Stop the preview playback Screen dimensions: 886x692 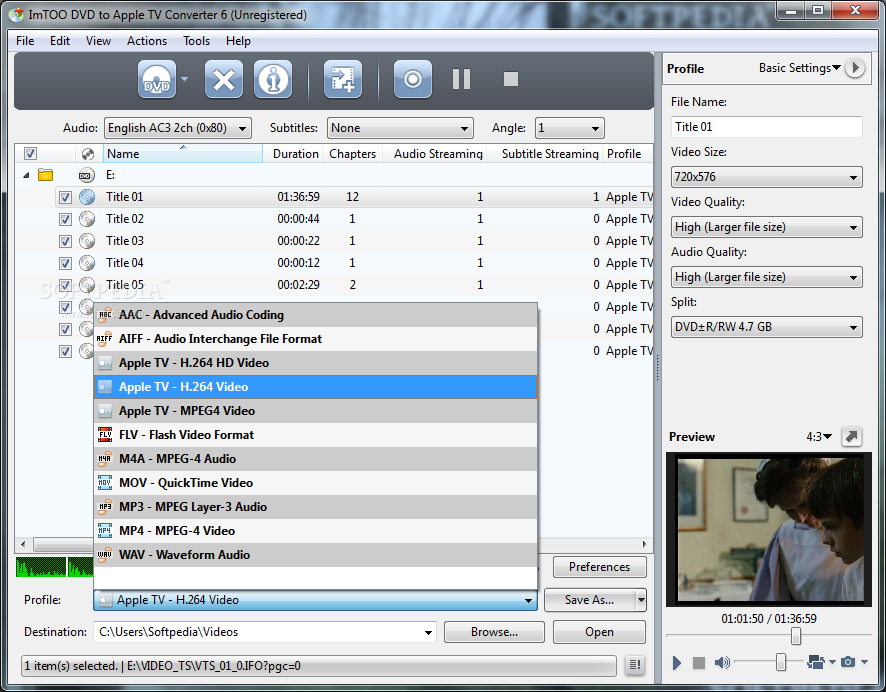[x=699, y=662]
